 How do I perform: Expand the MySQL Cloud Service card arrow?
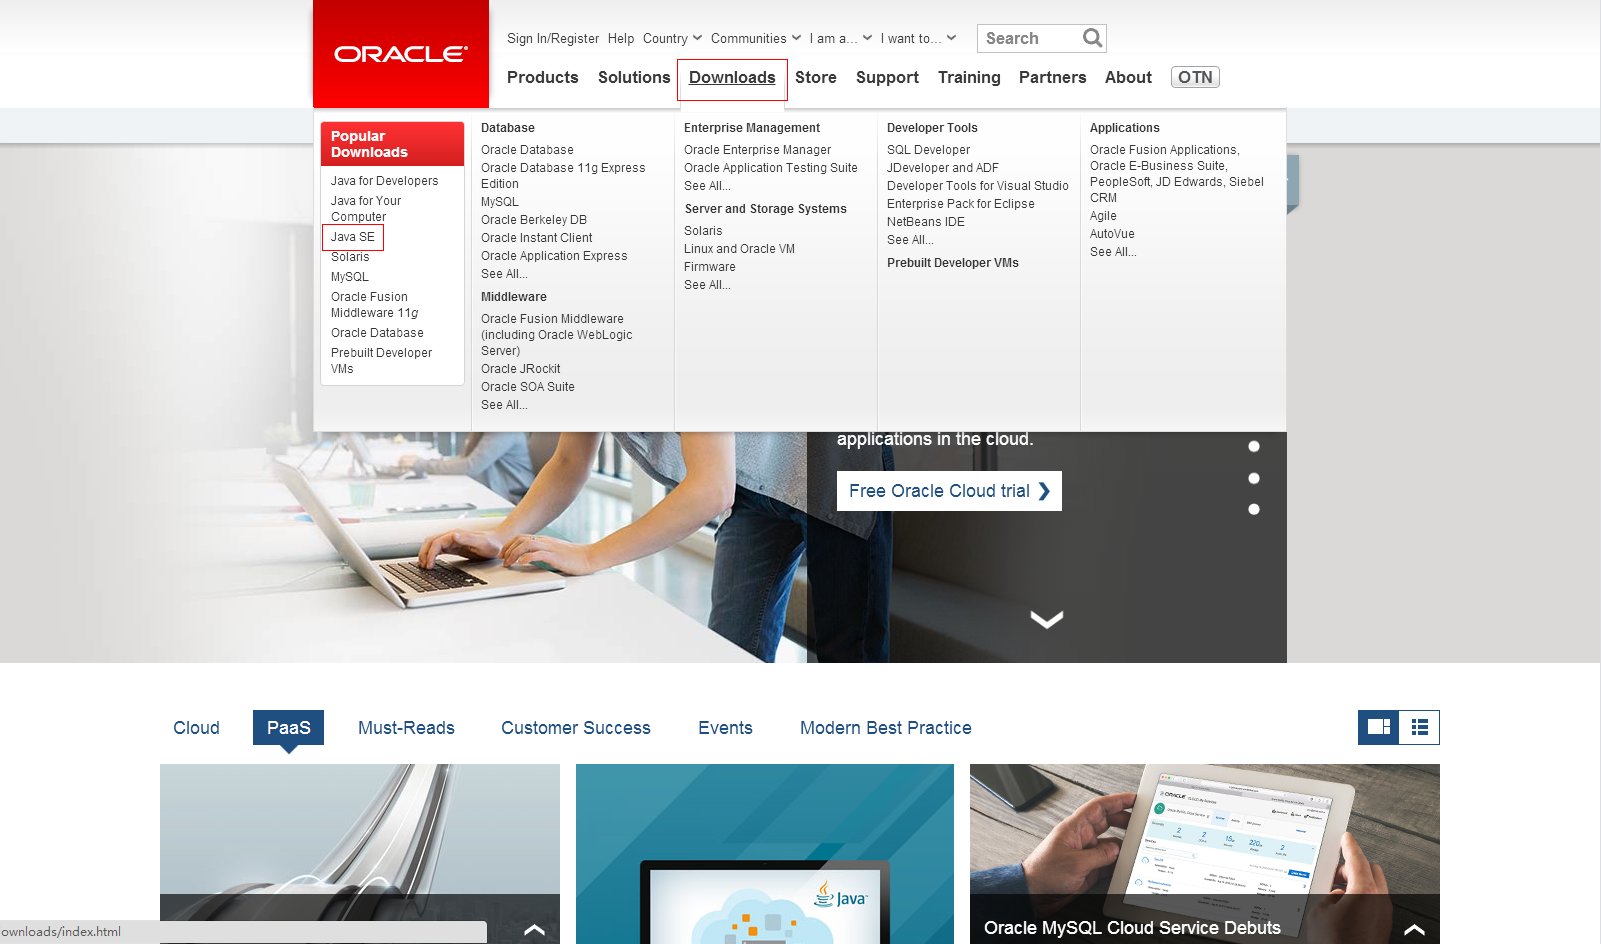pos(1414,929)
